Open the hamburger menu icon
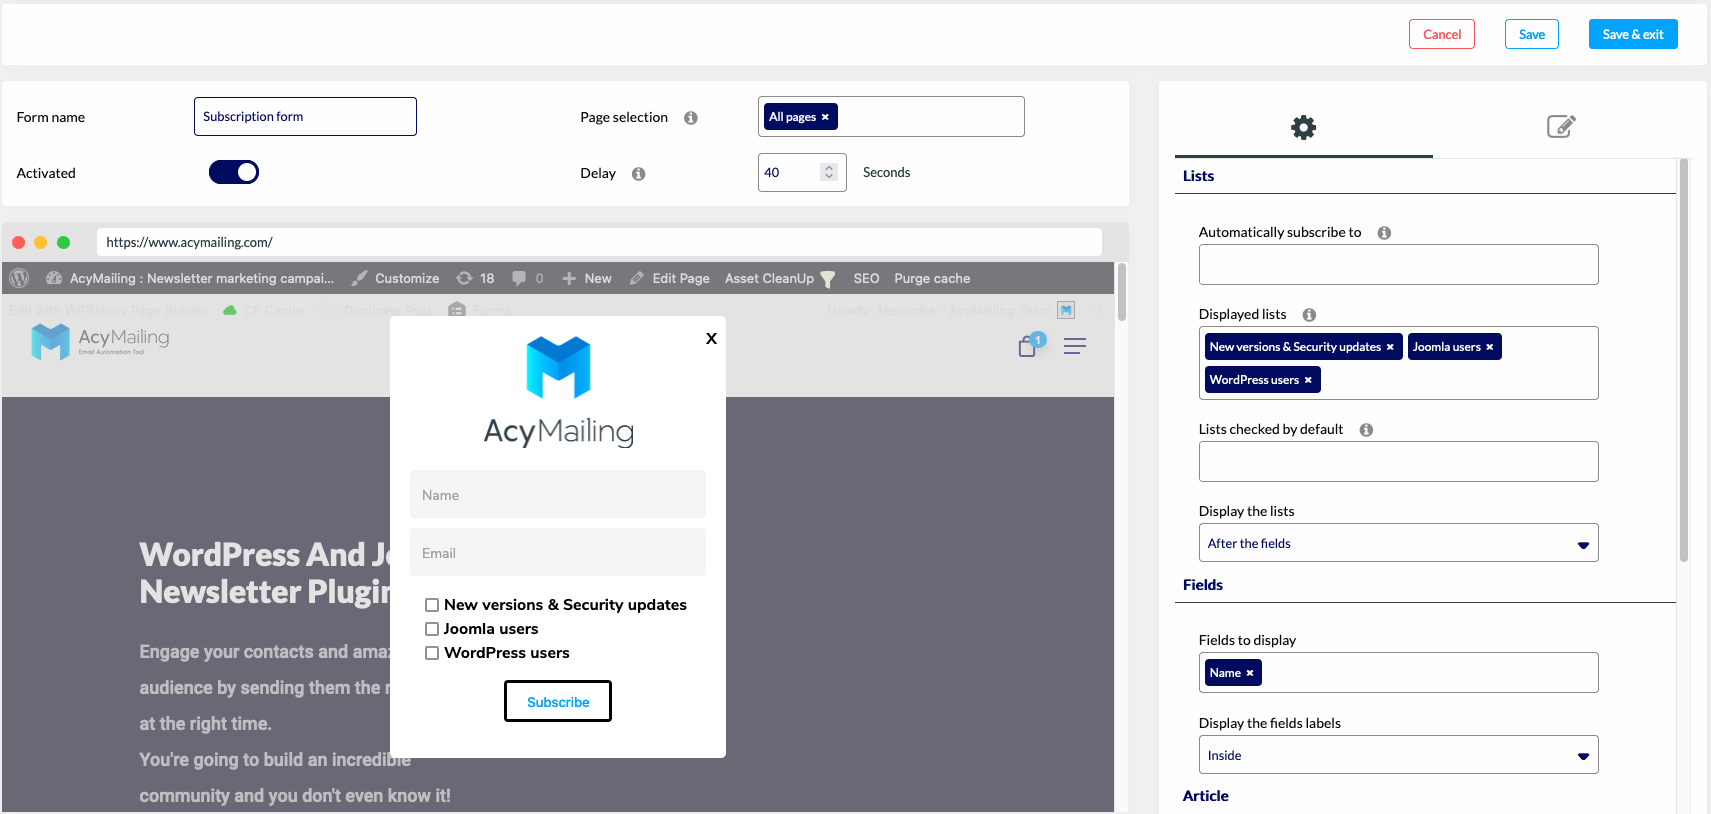 (x=1075, y=346)
